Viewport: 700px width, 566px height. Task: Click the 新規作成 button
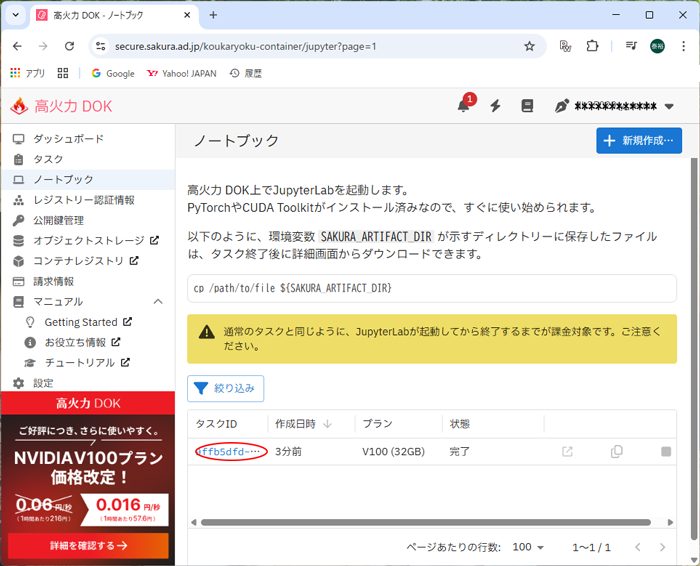point(639,141)
